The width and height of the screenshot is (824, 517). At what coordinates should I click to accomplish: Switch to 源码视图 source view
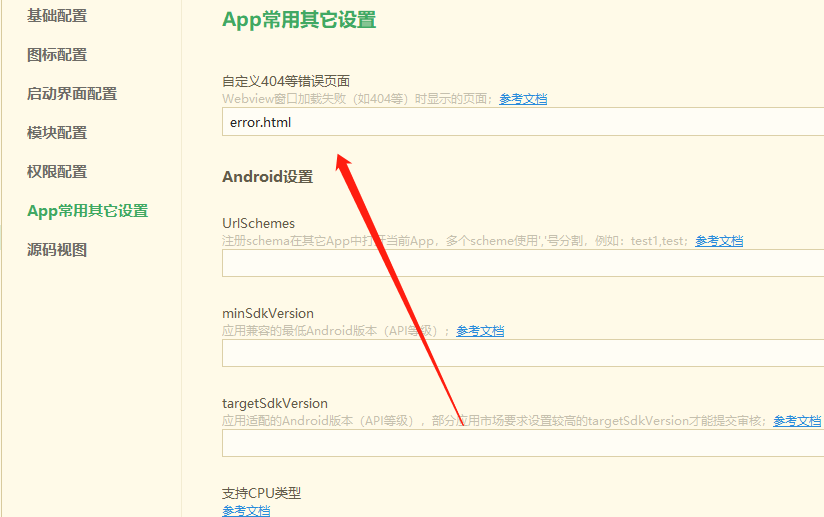[x=56, y=250]
